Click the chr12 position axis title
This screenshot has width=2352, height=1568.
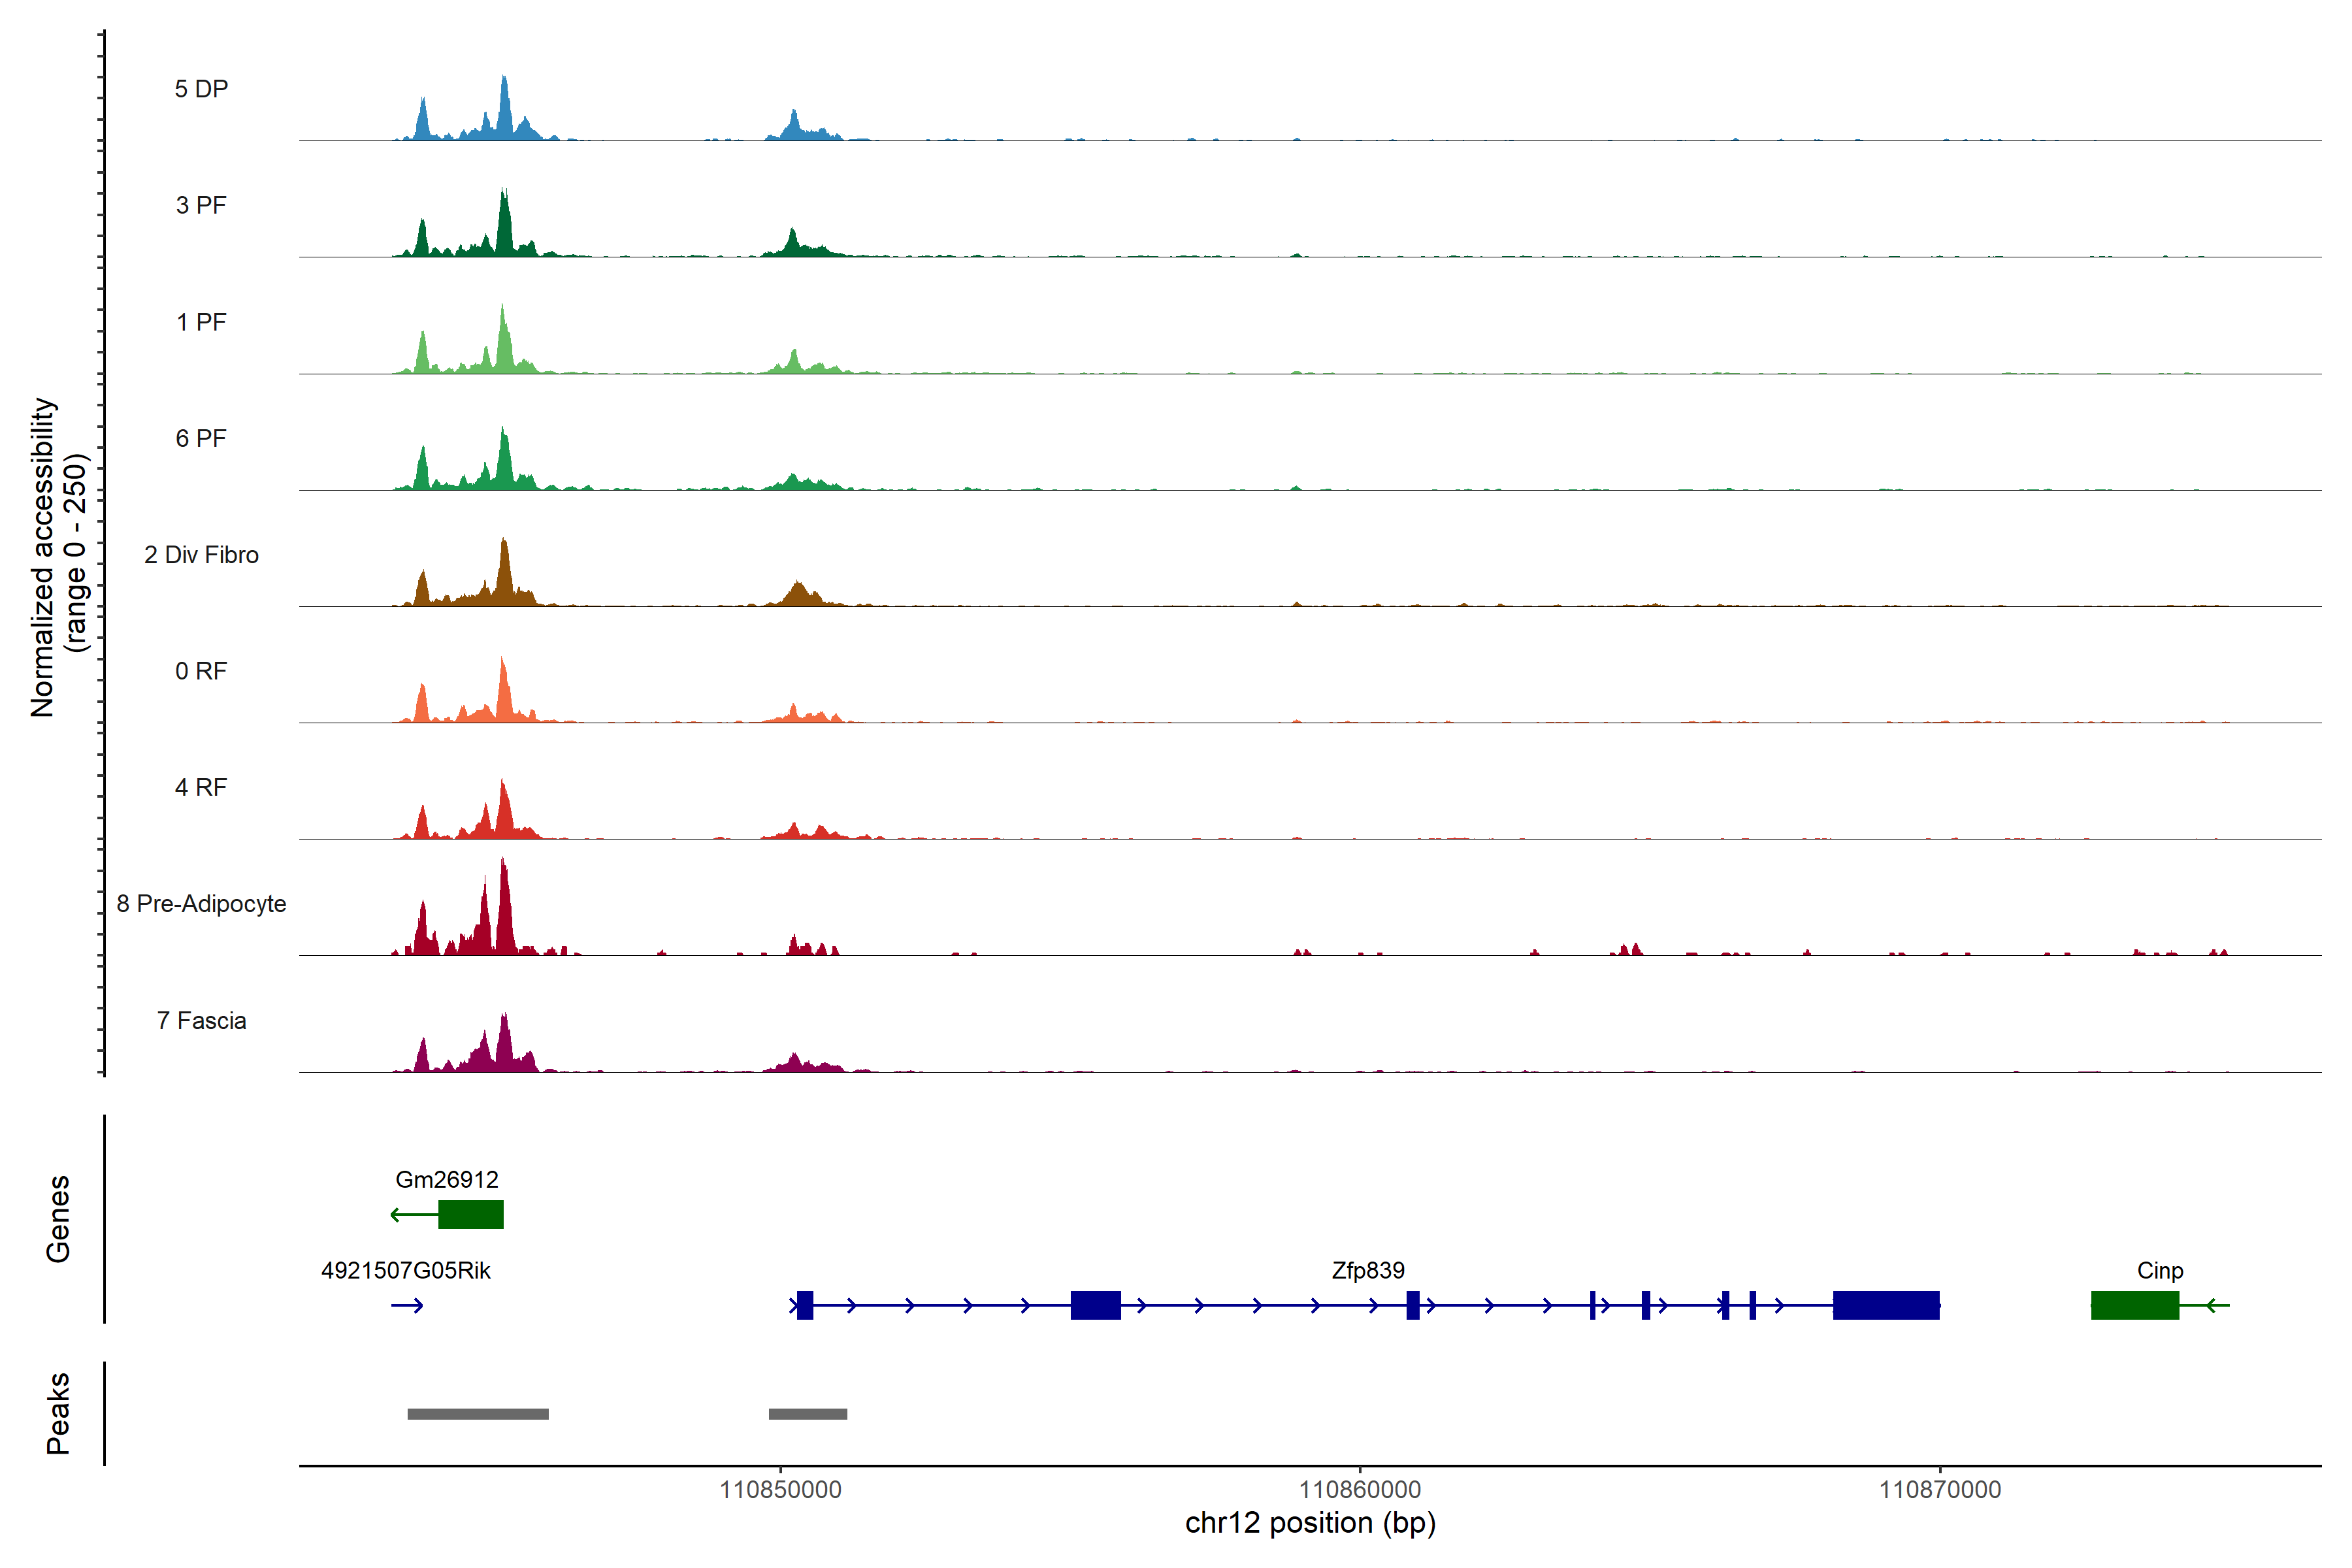[x=1310, y=1524]
